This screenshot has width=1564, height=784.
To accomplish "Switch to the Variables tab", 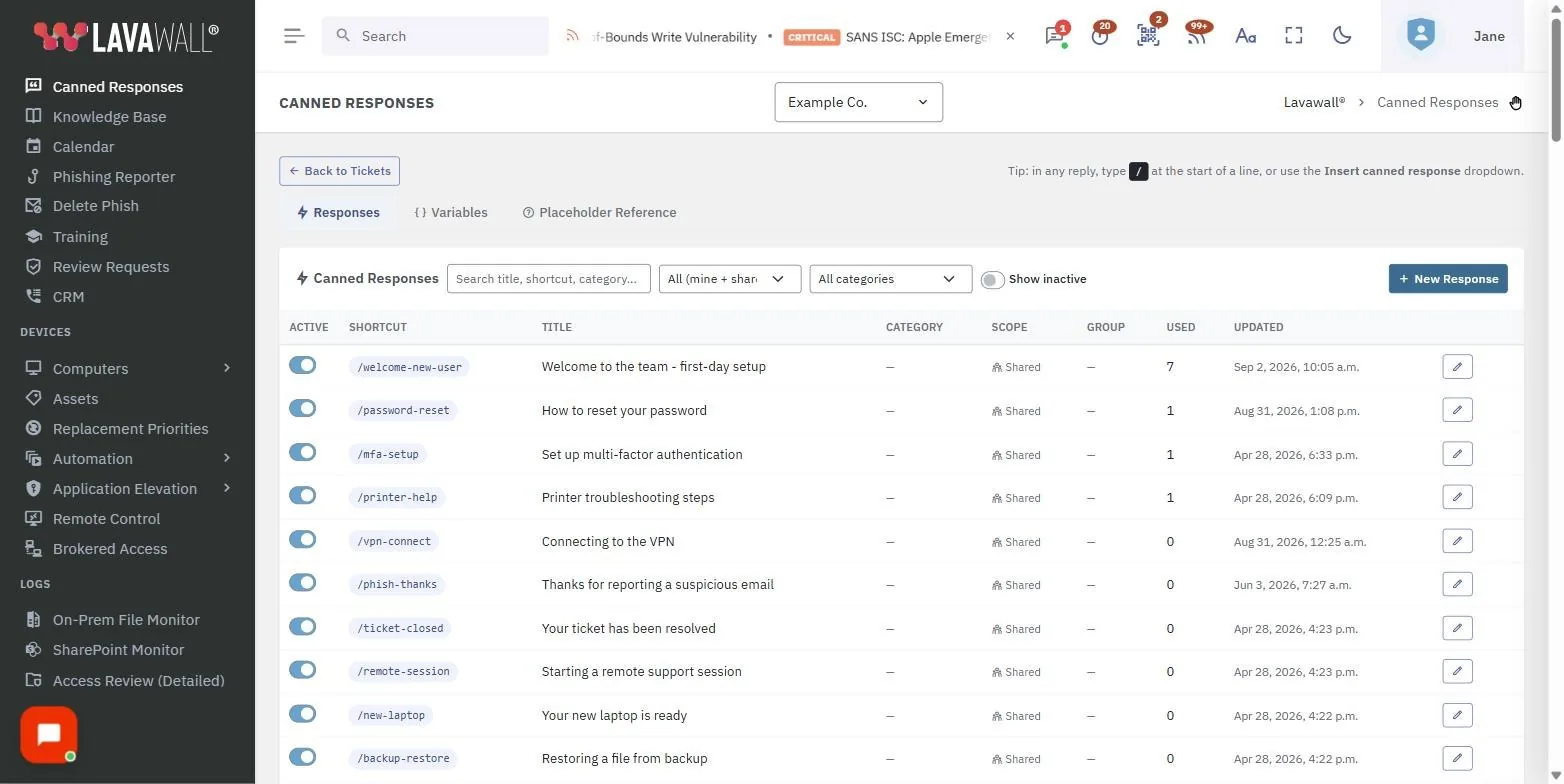I will pyautogui.click(x=451, y=212).
